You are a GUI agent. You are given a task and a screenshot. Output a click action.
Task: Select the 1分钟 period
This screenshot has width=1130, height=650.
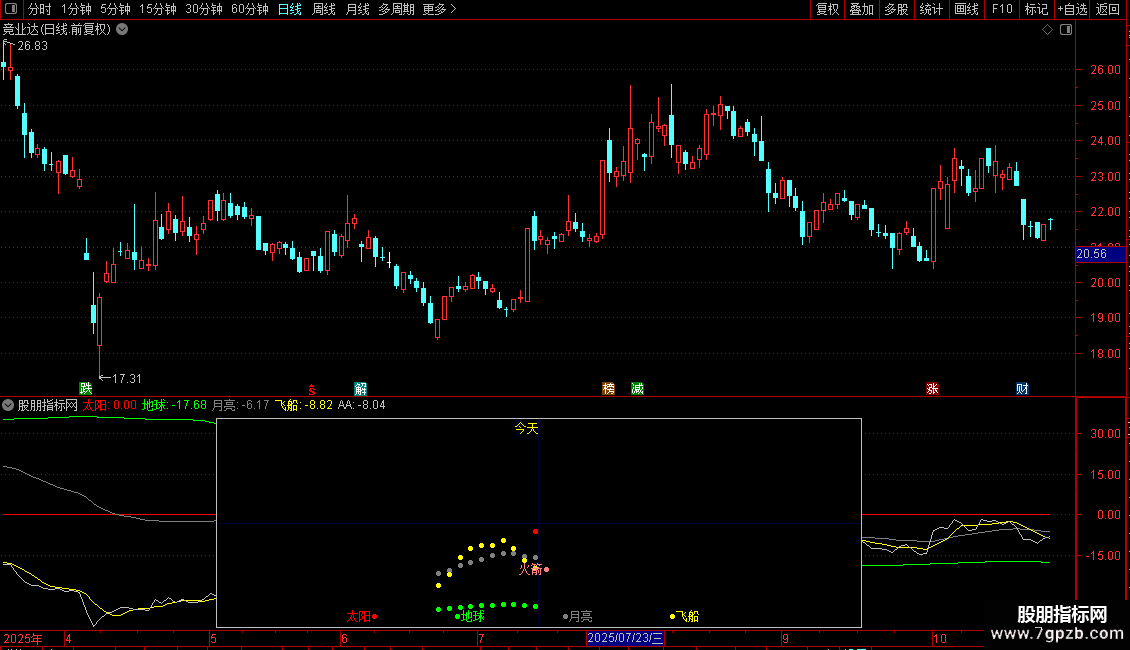point(76,9)
